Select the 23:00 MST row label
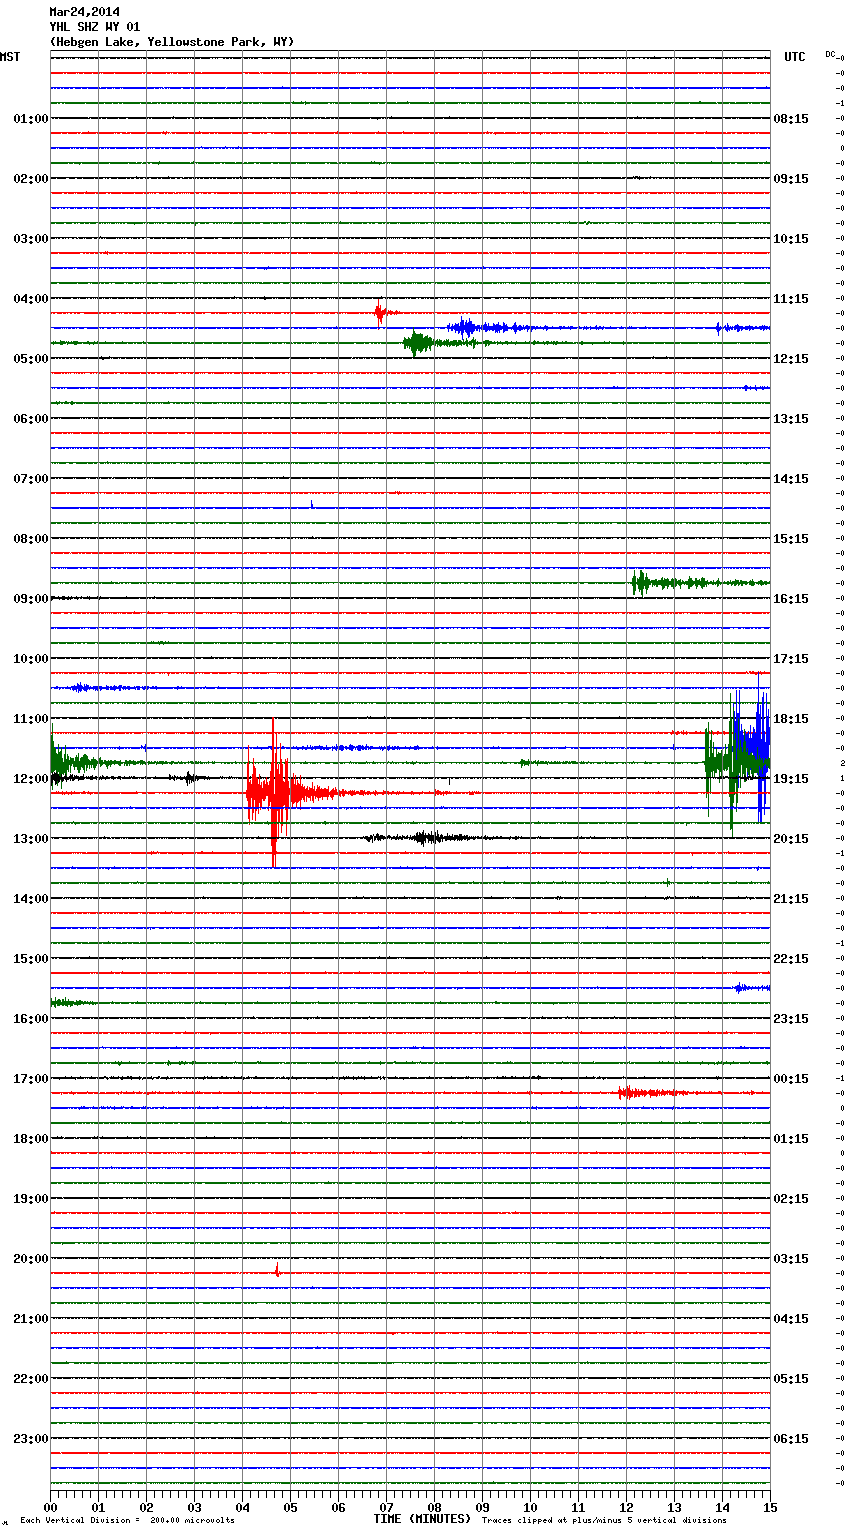 point(31,1439)
